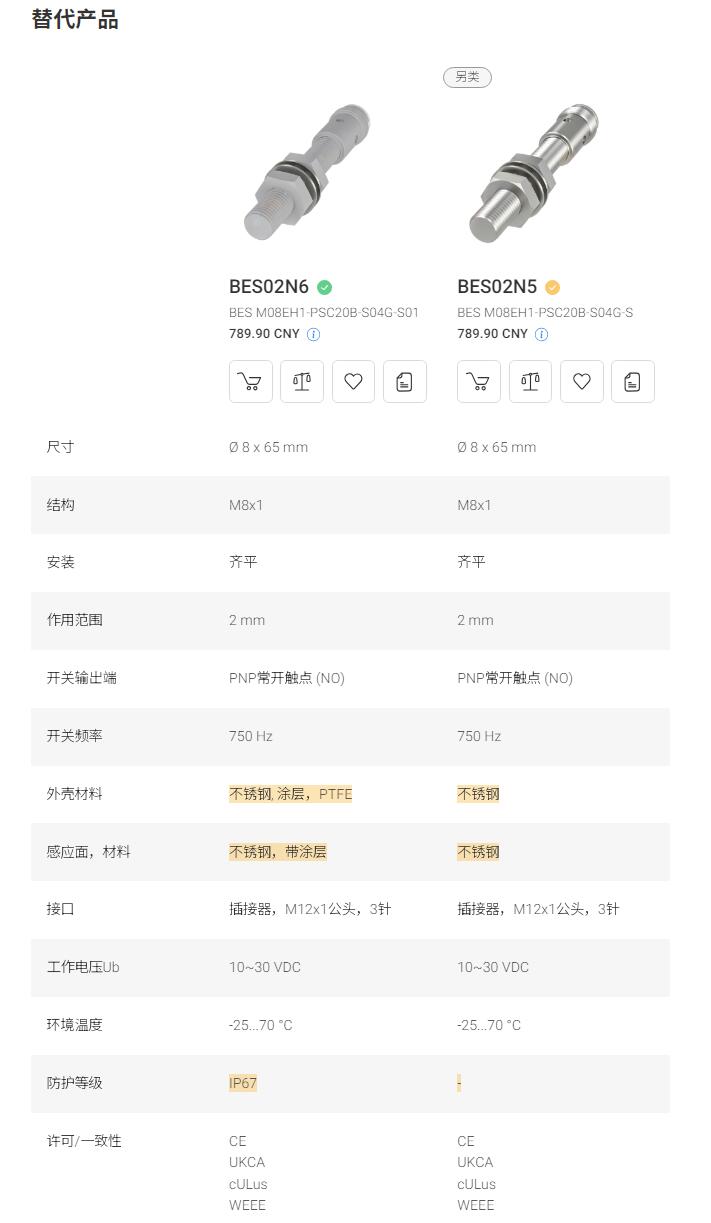
Task: Click BES02N5 connector 插接器 M12x1 value
Action: click(538, 909)
